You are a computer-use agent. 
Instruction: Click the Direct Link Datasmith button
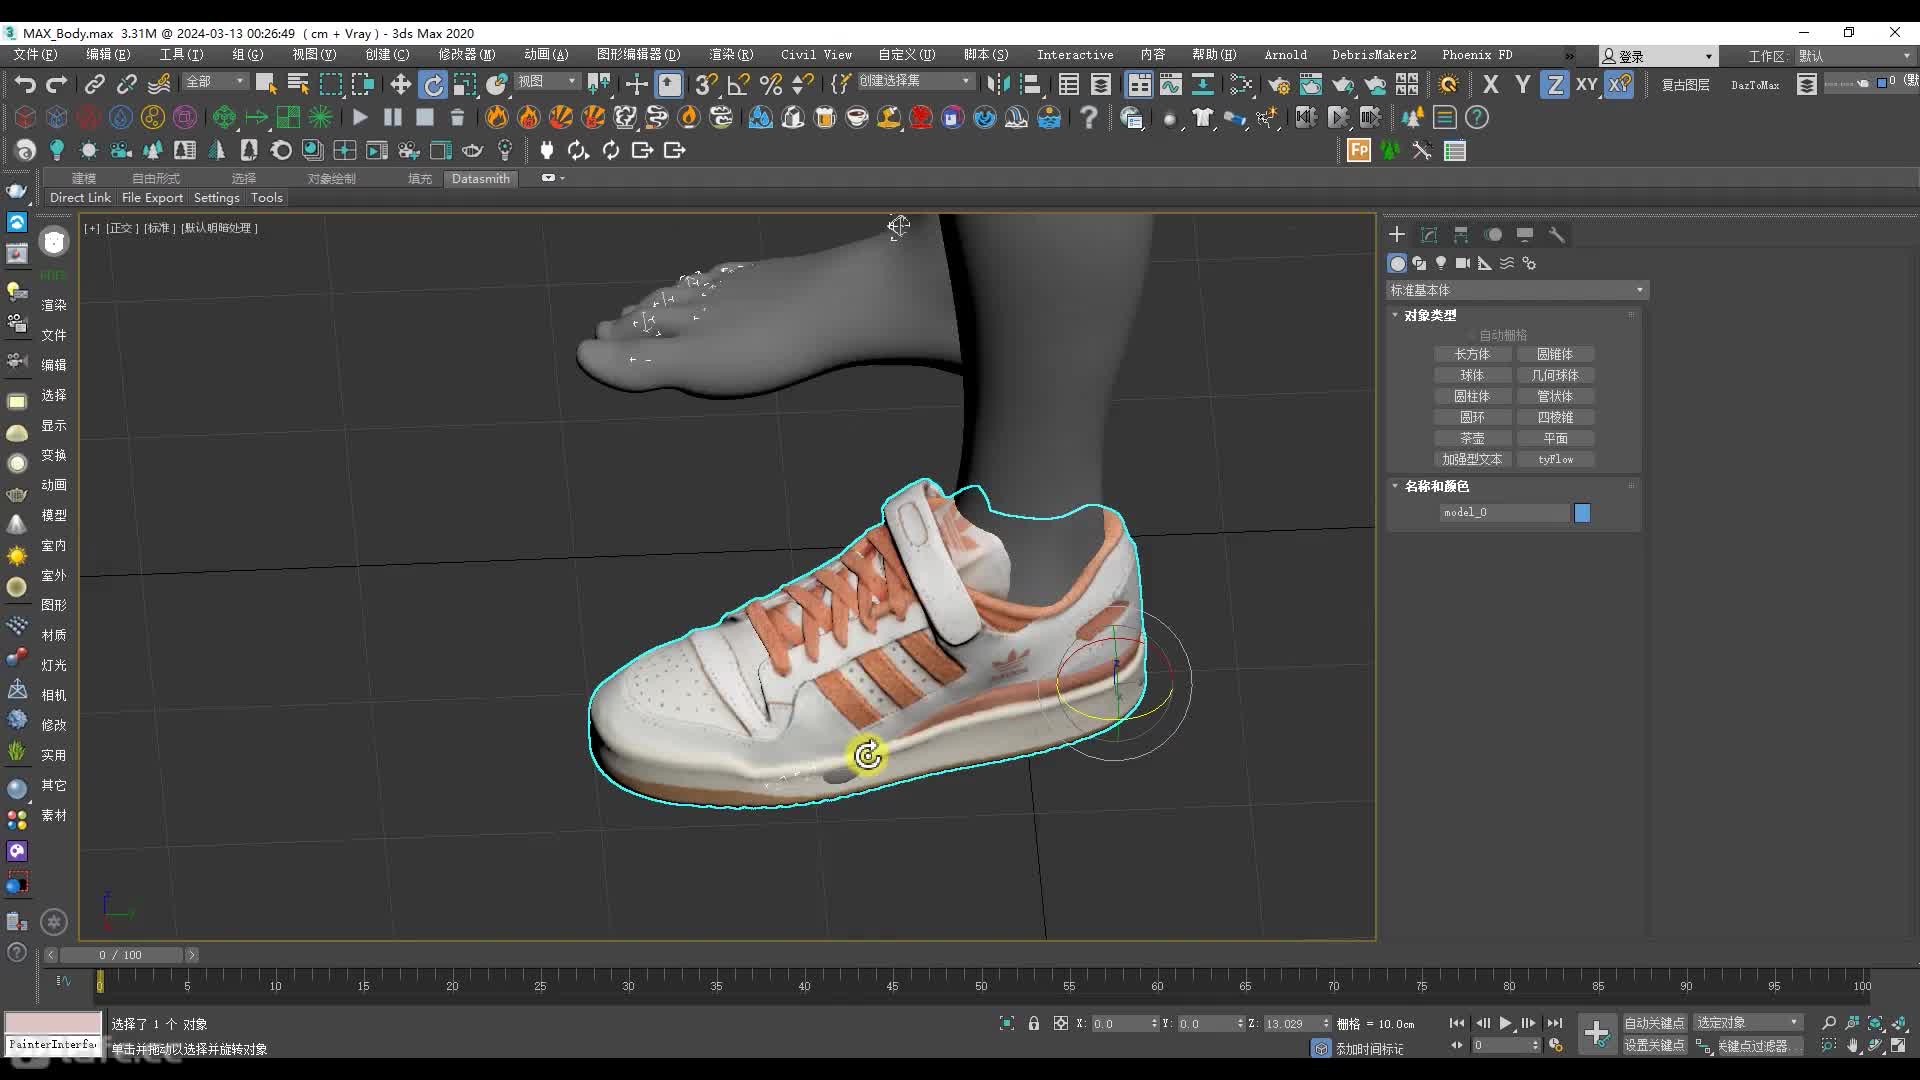coord(80,198)
